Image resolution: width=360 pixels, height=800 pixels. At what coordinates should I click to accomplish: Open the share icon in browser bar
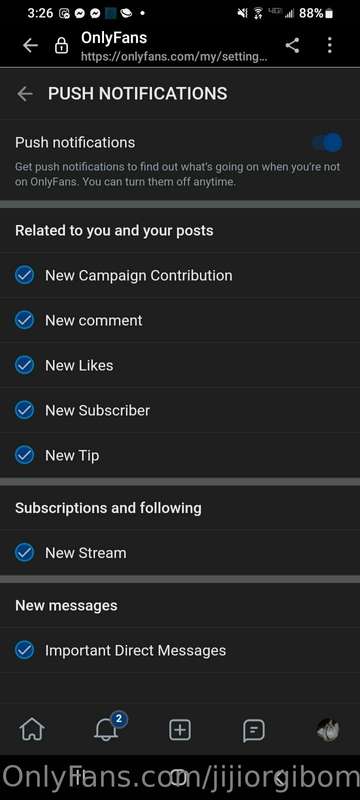pos(292,45)
